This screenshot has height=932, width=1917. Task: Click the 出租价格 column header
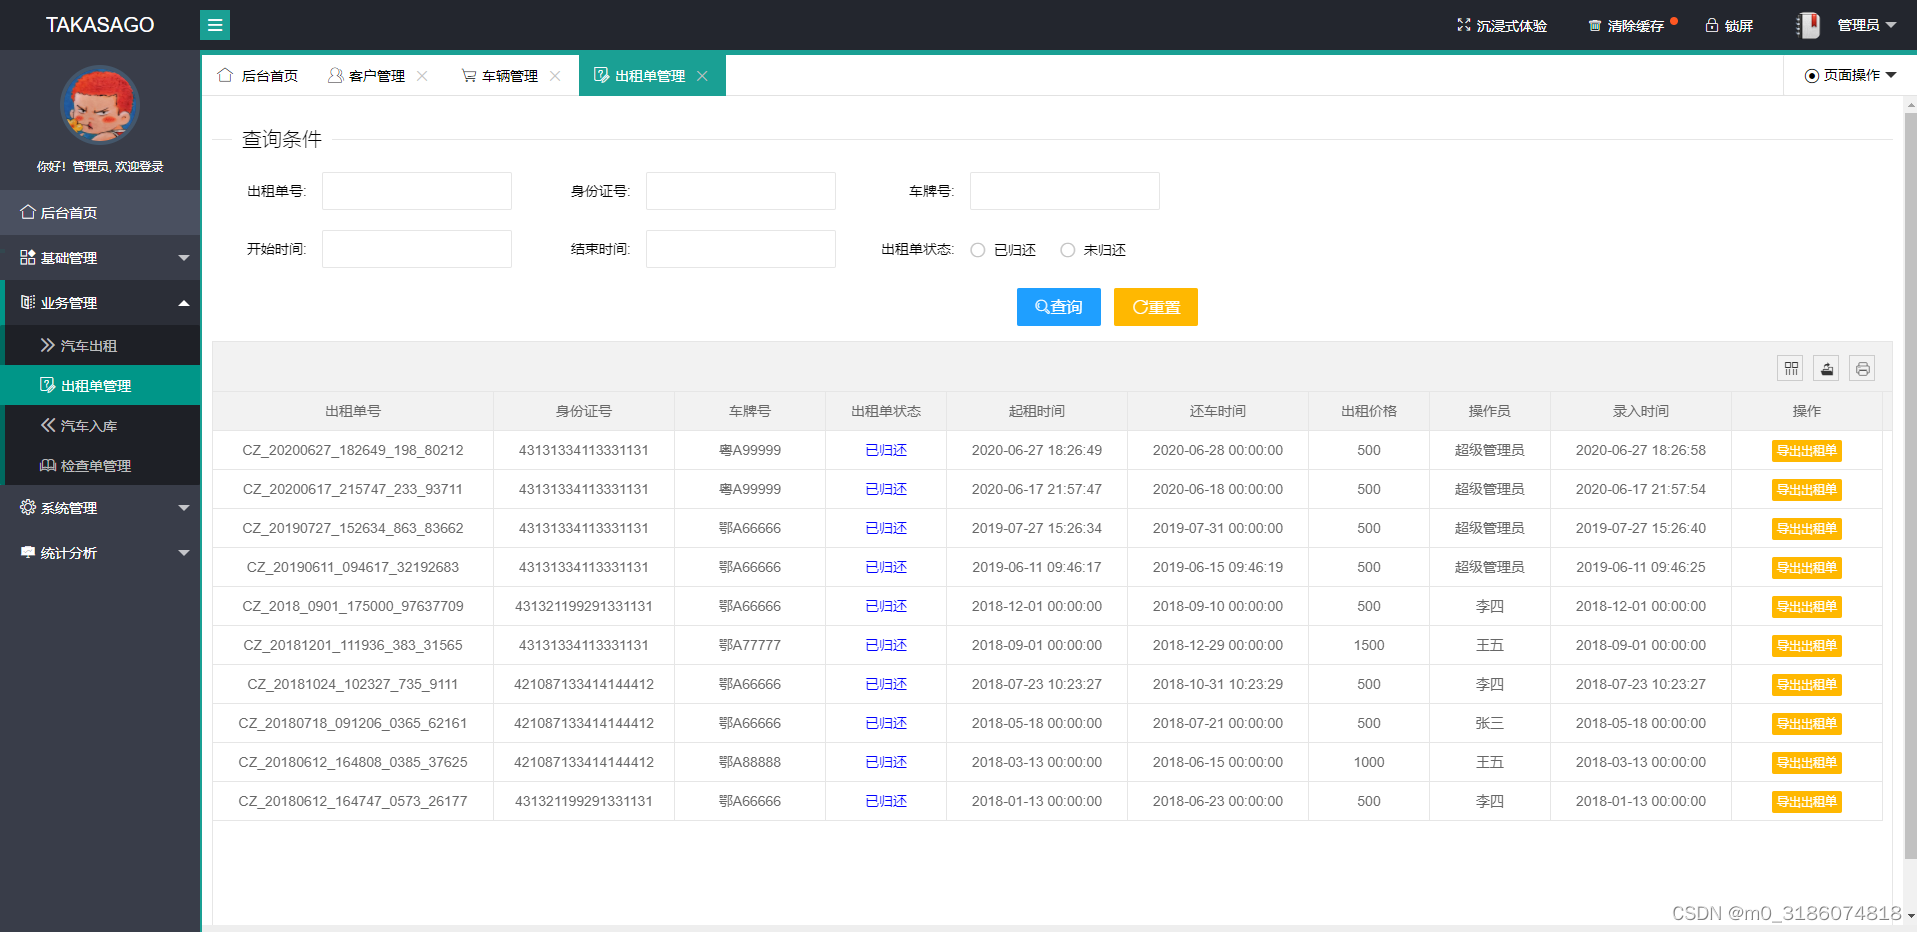click(1369, 411)
